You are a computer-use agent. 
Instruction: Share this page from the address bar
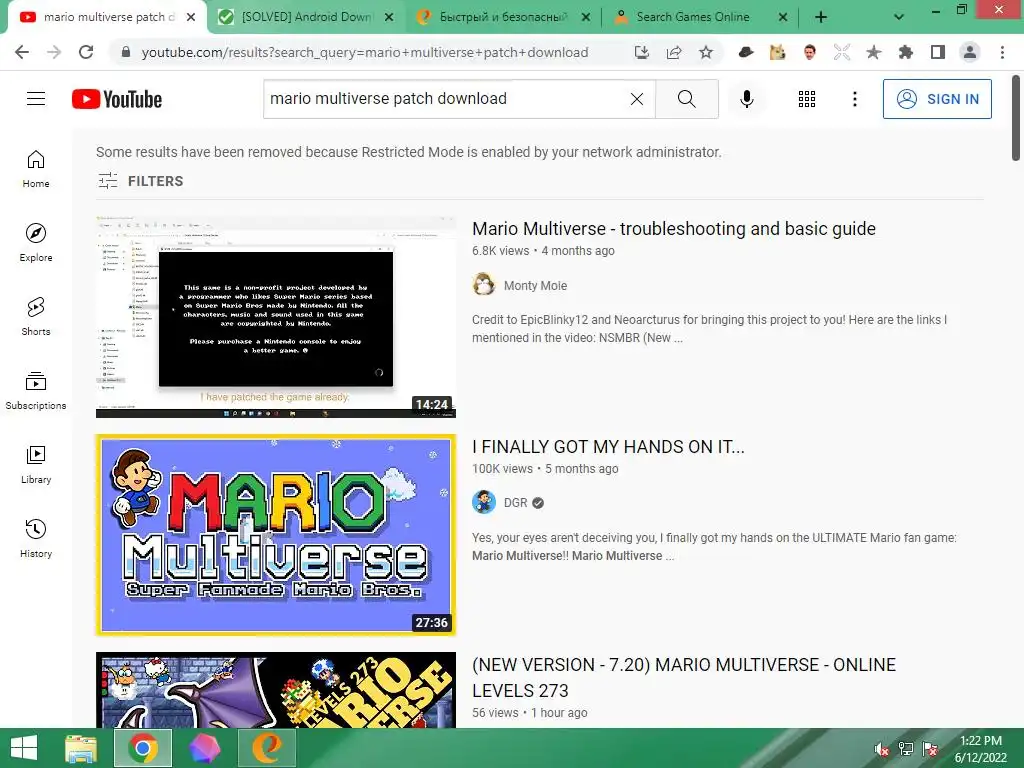click(x=674, y=52)
